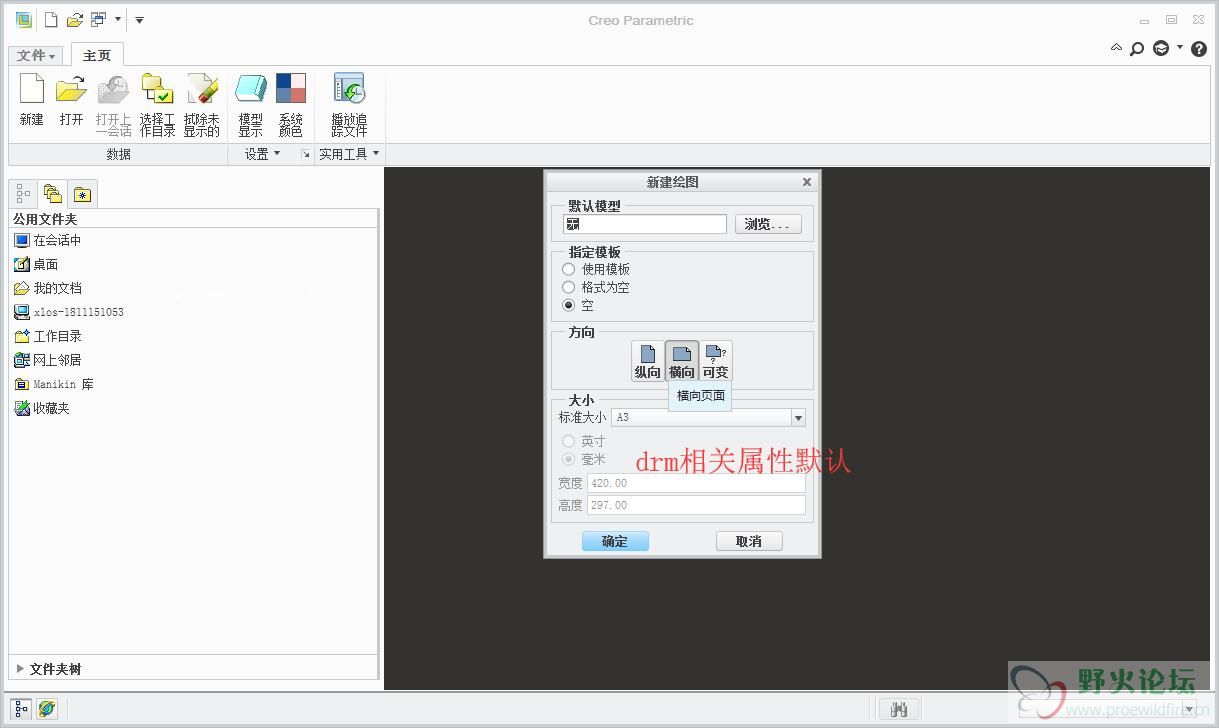Open 设置 group dialog launcher arrow

(306, 154)
